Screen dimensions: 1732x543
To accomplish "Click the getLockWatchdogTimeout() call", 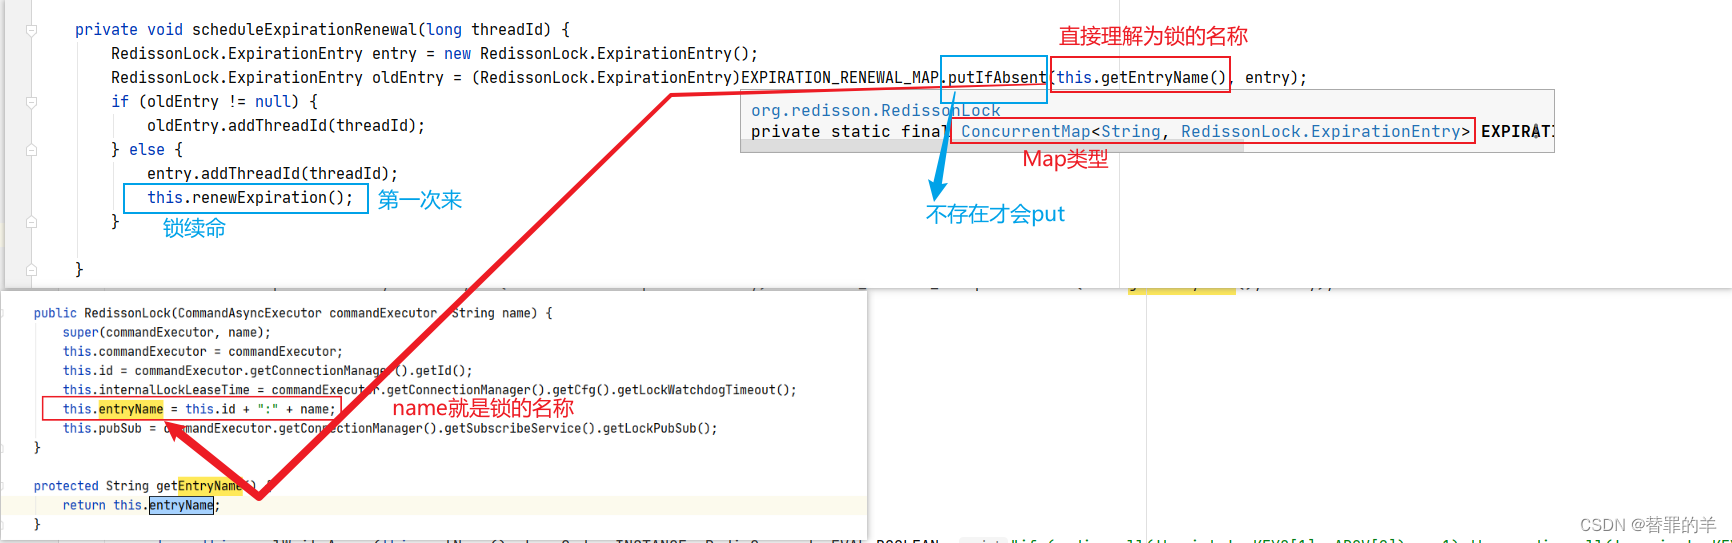I will [706, 390].
